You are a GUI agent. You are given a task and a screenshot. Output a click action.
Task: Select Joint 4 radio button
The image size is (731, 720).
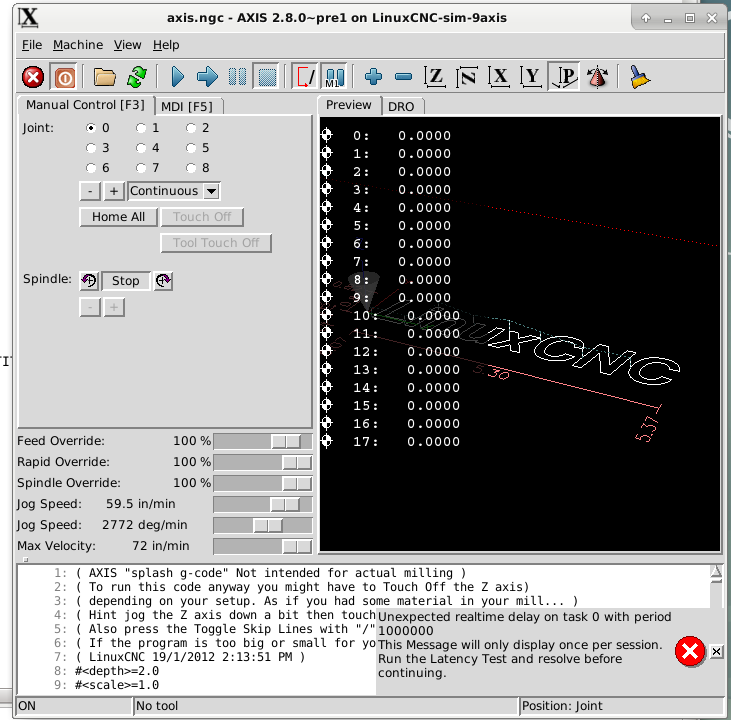coord(141,148)
